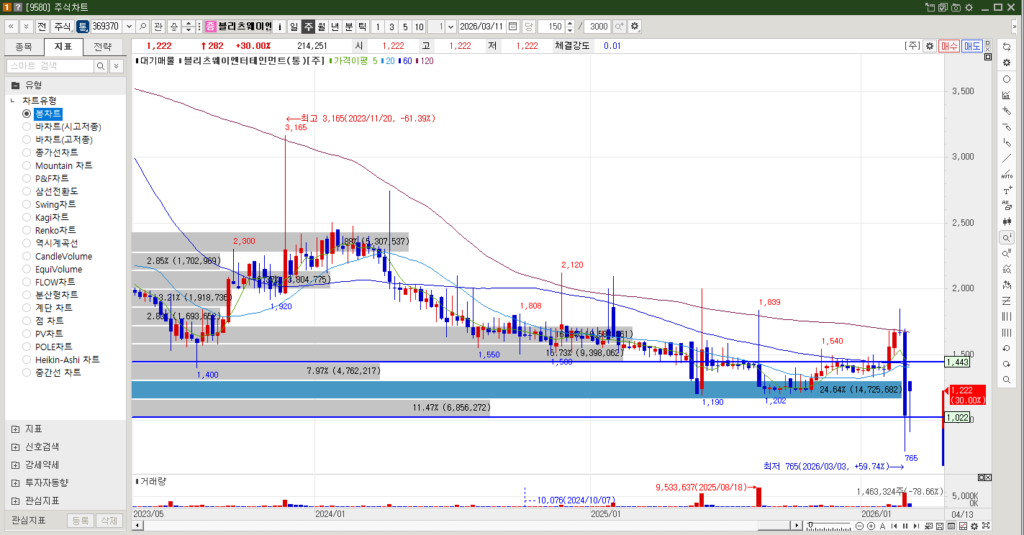1024x535 pixels.
Task: Open the stock code 369370 dropdown arrow
Action: [128, 26]
